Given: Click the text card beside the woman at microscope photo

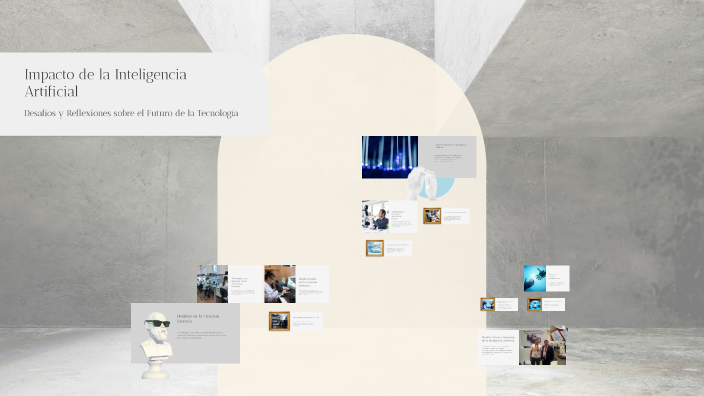Looking at the screenshot, I should (312, 284).
